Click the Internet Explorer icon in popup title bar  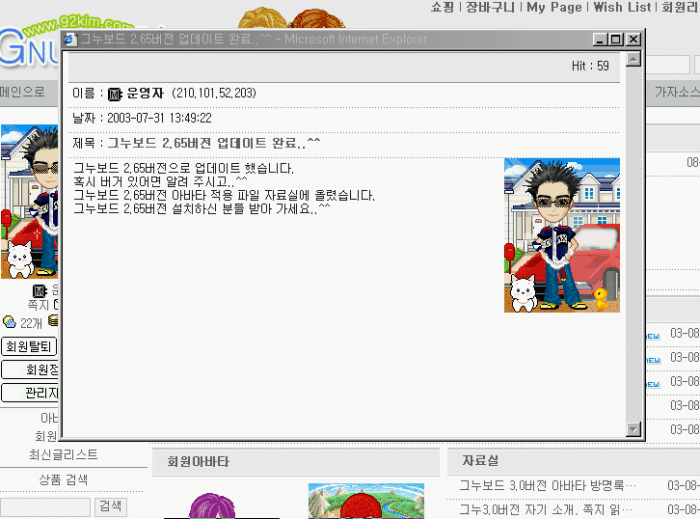tap(70, 39)
